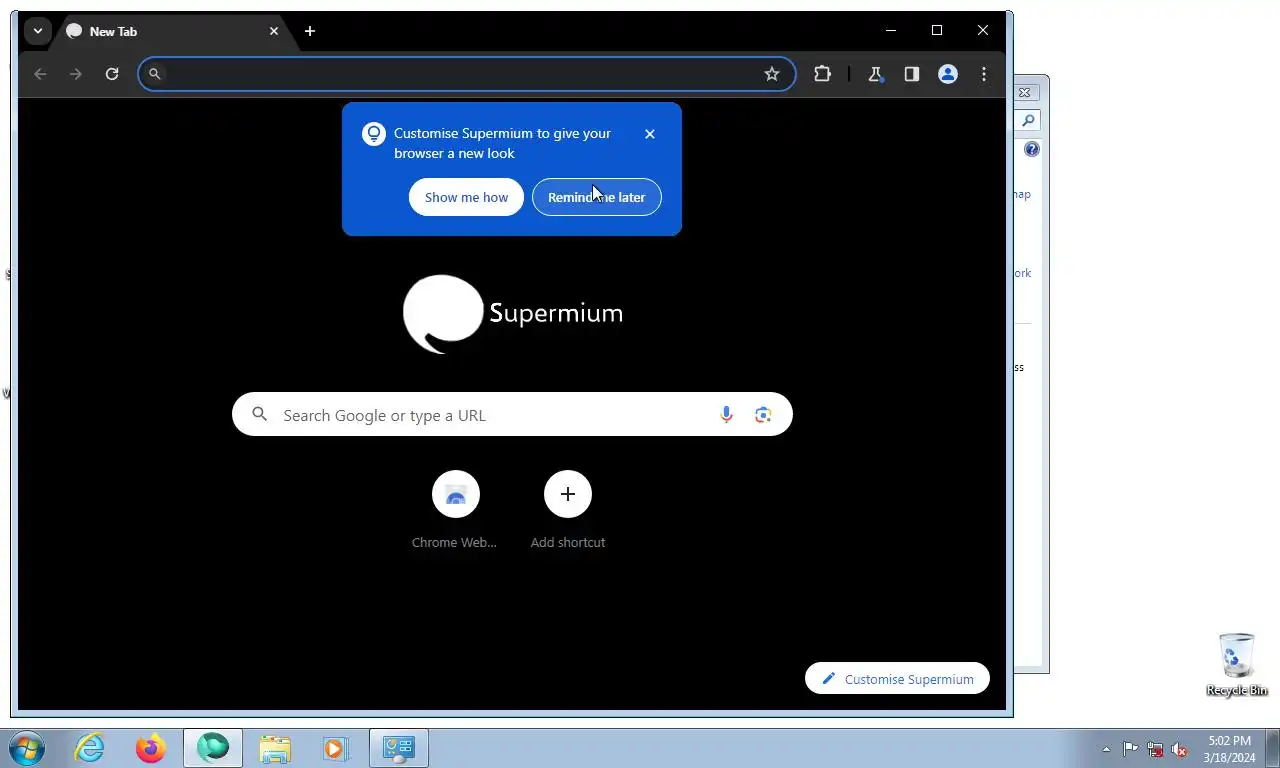Click the Add shortcut button
This screenshot has height=768, width=1280.
568,510
